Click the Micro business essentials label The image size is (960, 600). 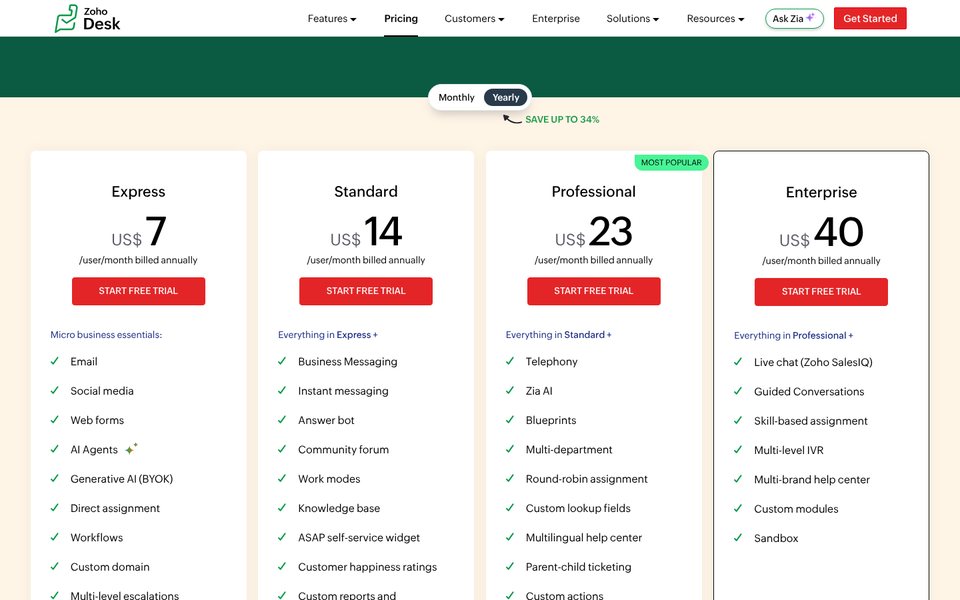pos(106,335)
